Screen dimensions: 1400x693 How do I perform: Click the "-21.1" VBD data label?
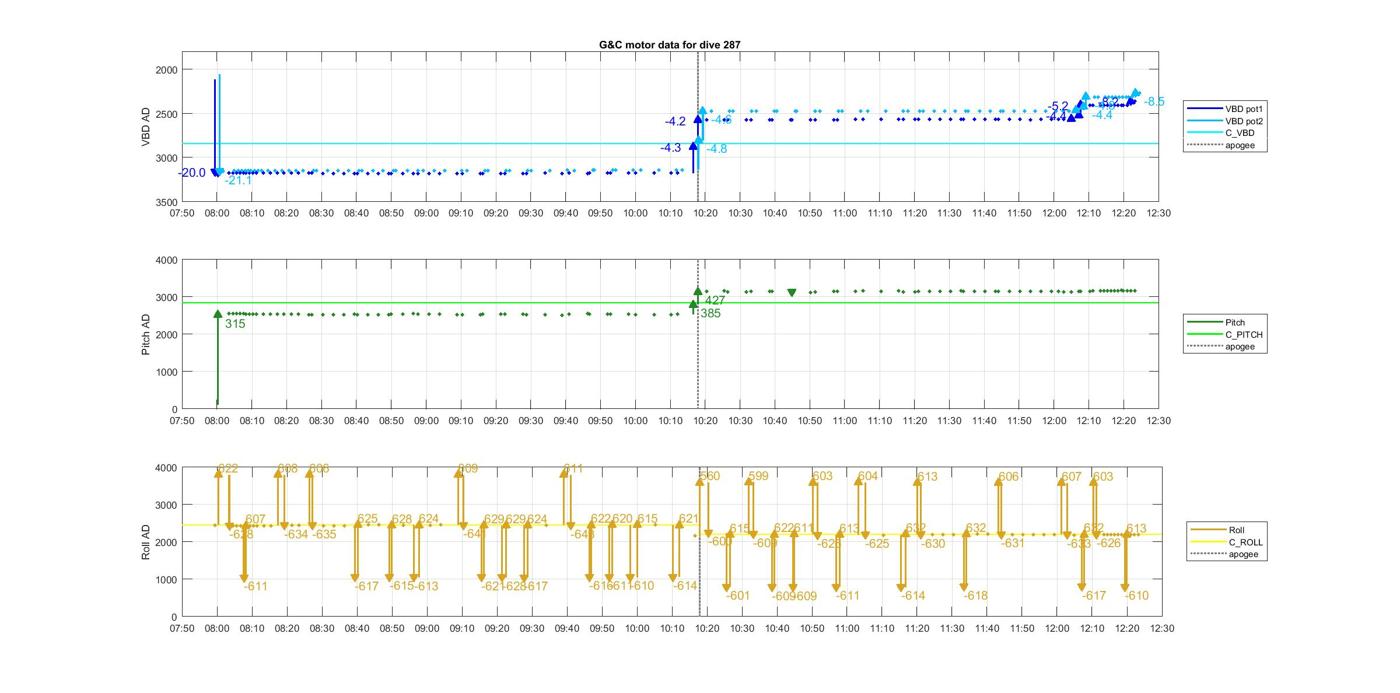[238, 181]
